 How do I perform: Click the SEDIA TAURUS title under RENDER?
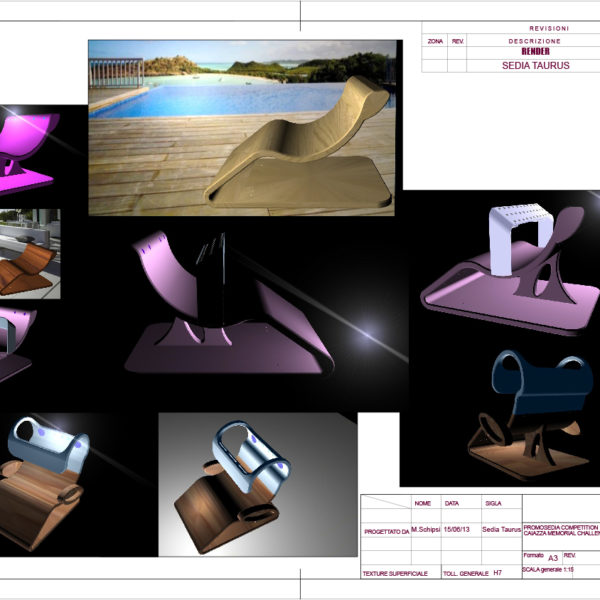pyautogui.click(x=536, y=65)
